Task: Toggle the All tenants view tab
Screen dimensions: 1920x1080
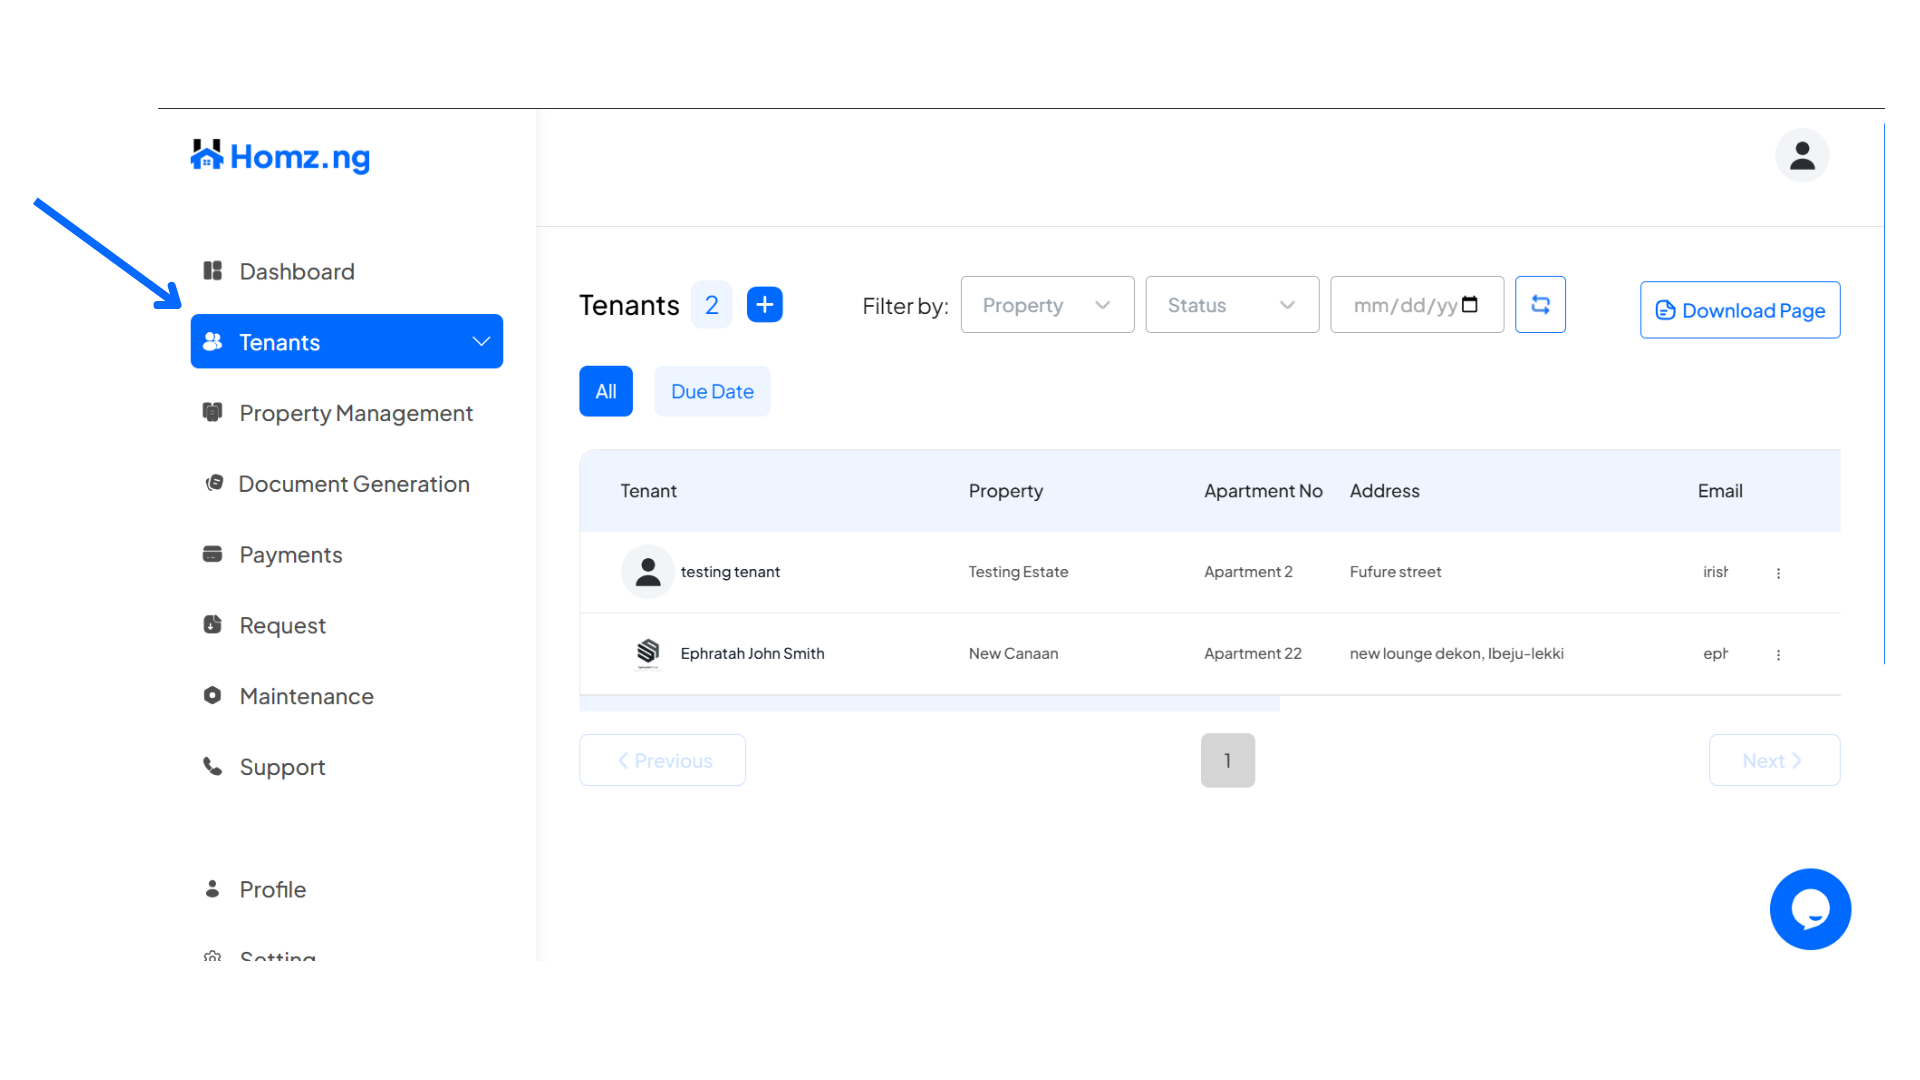Action: [607, 390]
